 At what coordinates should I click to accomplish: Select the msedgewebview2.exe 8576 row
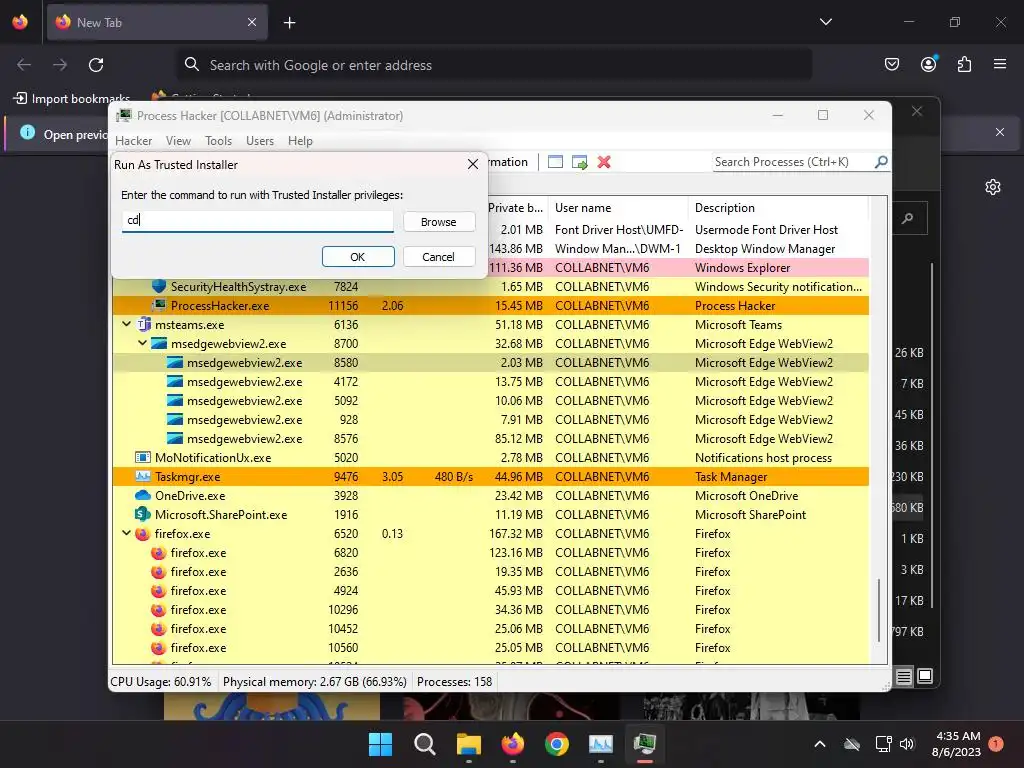[490, 438]
